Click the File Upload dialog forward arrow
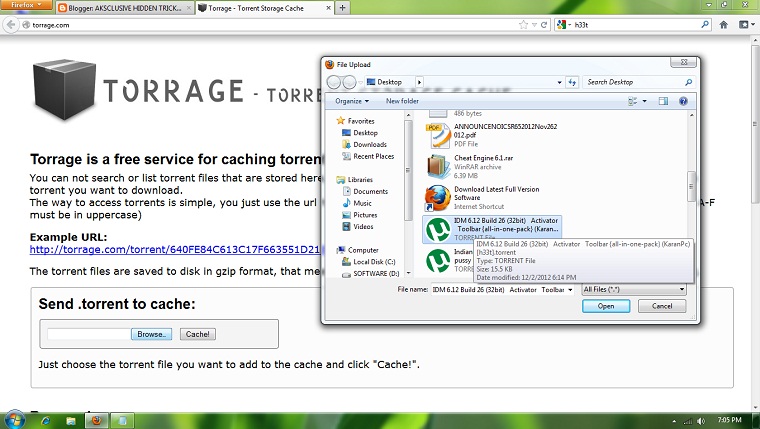760x429 pixels. point(349,82)
